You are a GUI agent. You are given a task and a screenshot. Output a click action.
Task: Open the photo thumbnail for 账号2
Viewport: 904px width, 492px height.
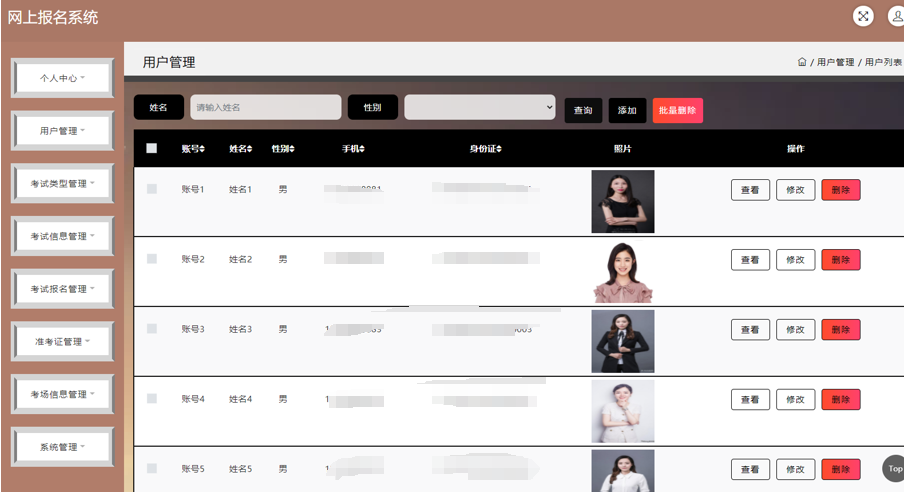pyautogui.click(x=623, y=272)
